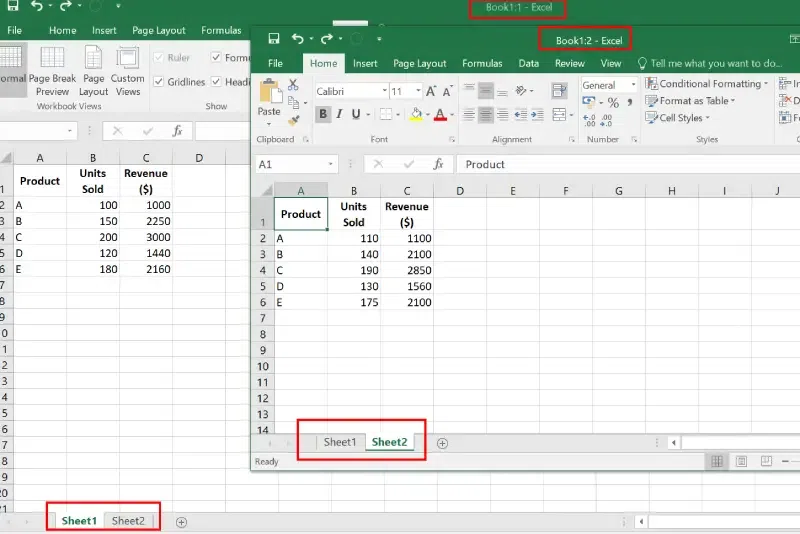Open Insert tab in Book1:2 window
This screenshot has height=534, width=800.
[x=365, y=63]
